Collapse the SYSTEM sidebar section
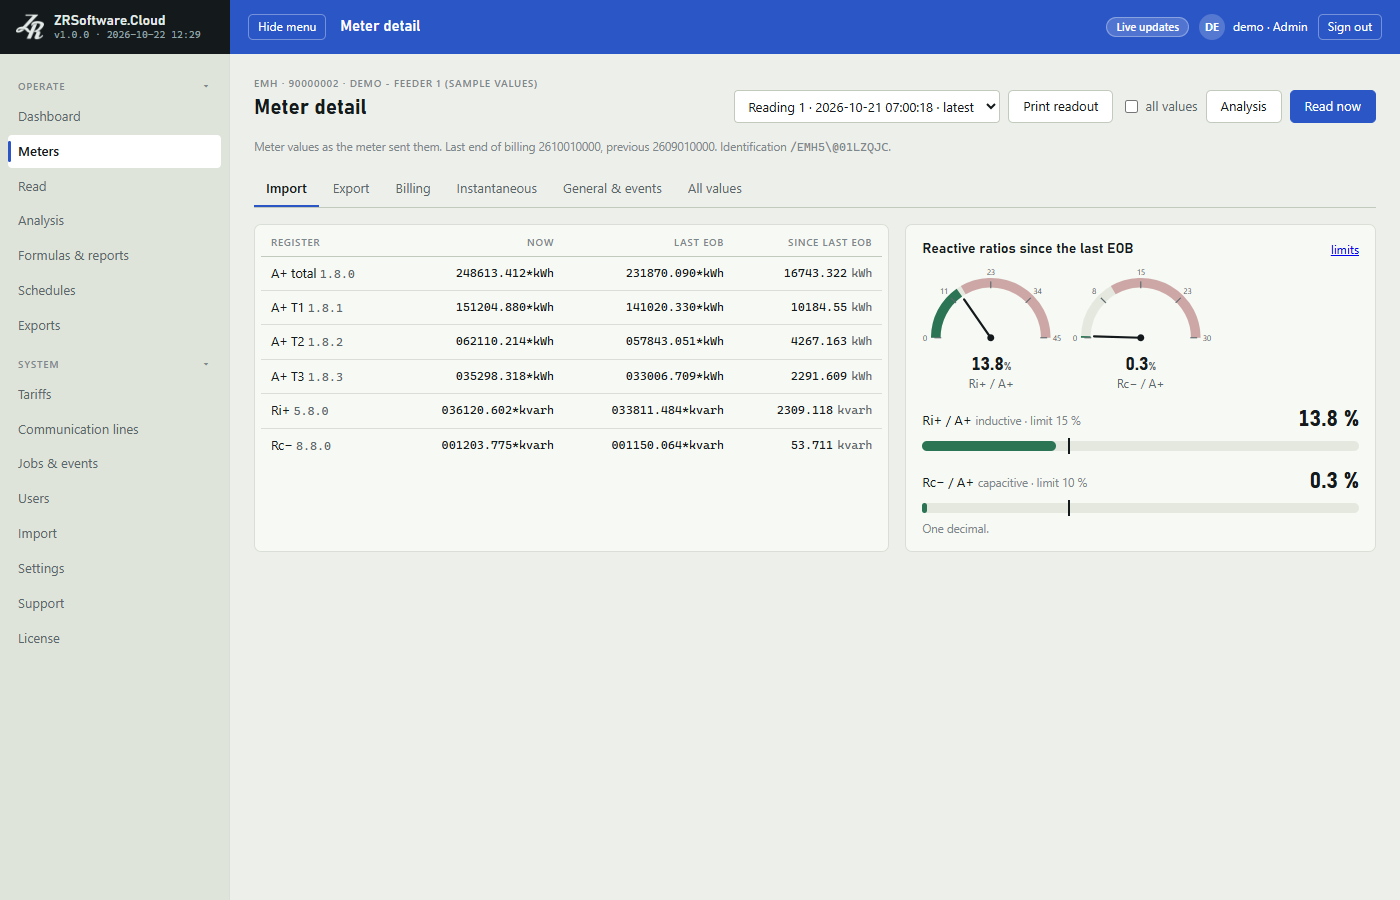The width and height of the screenshot is (1400, 900). tap(206, 364)
